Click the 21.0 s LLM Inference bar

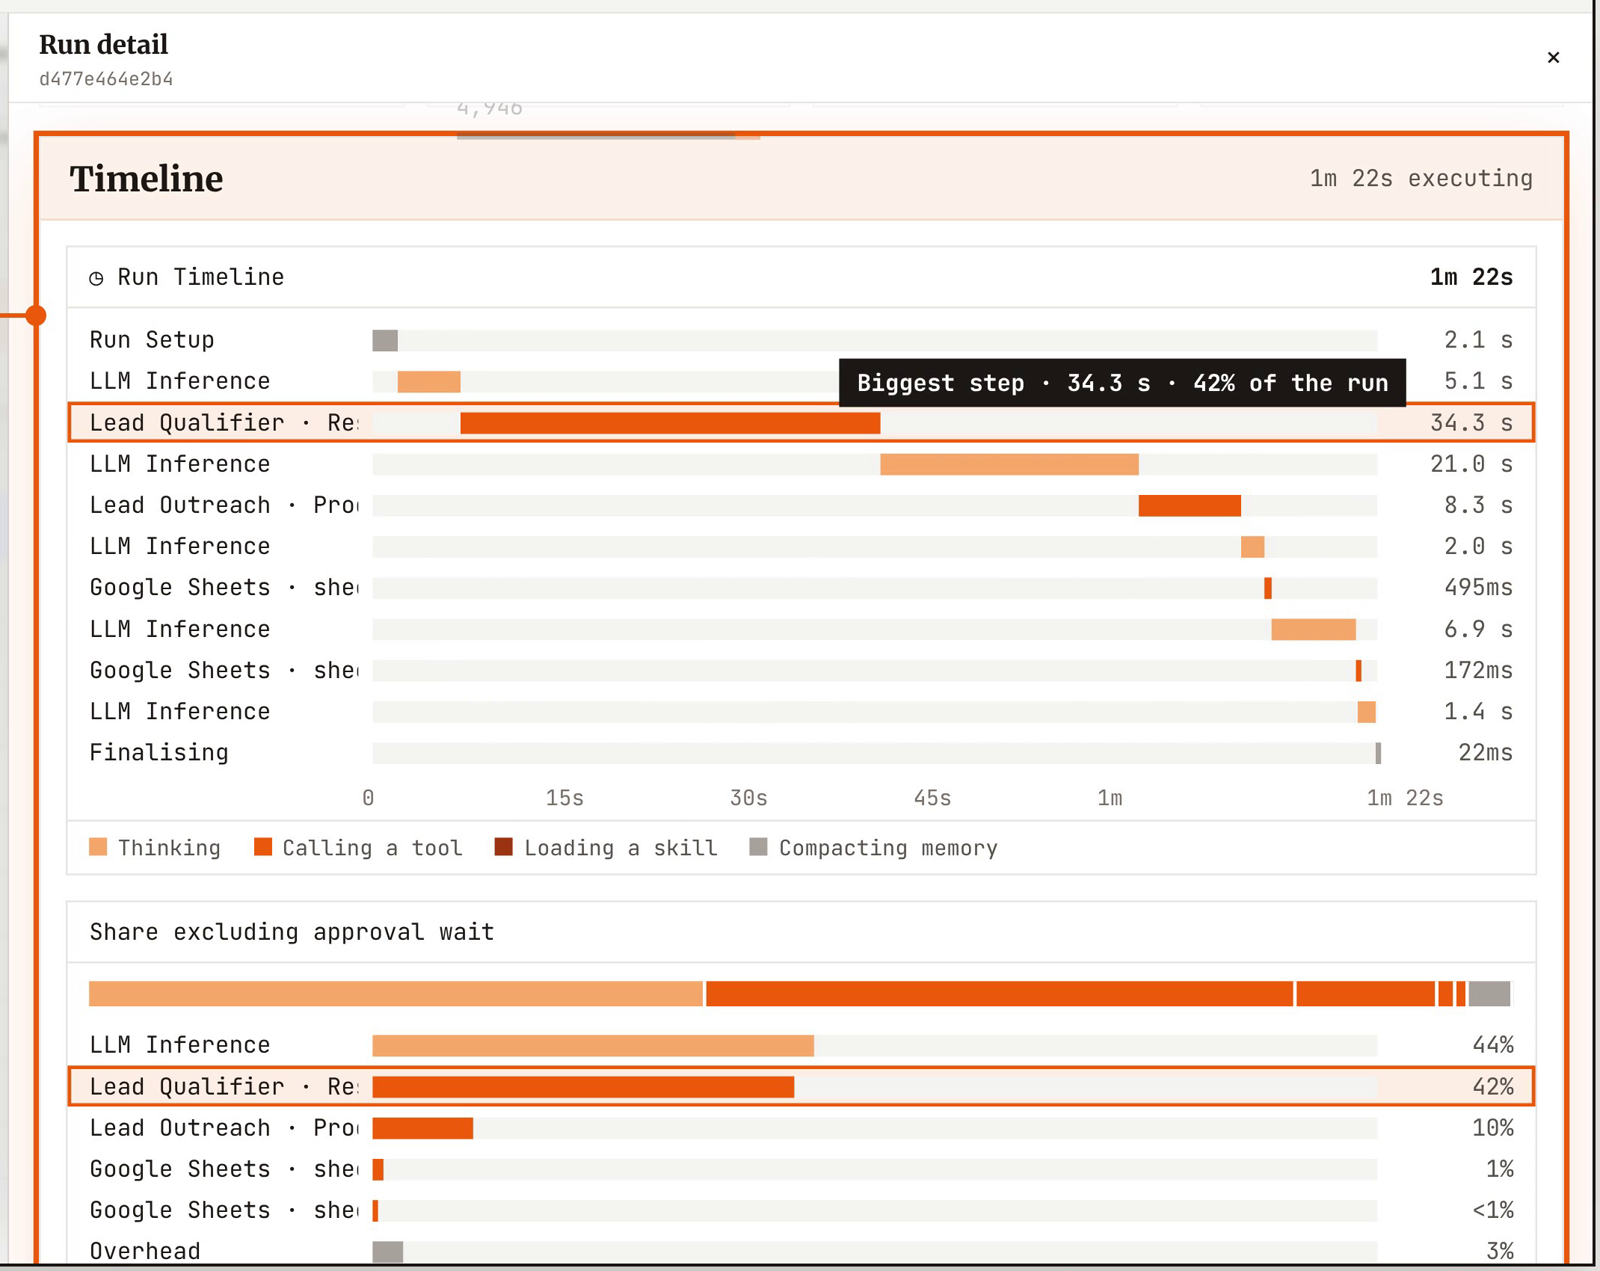[x=1009, y=464]
